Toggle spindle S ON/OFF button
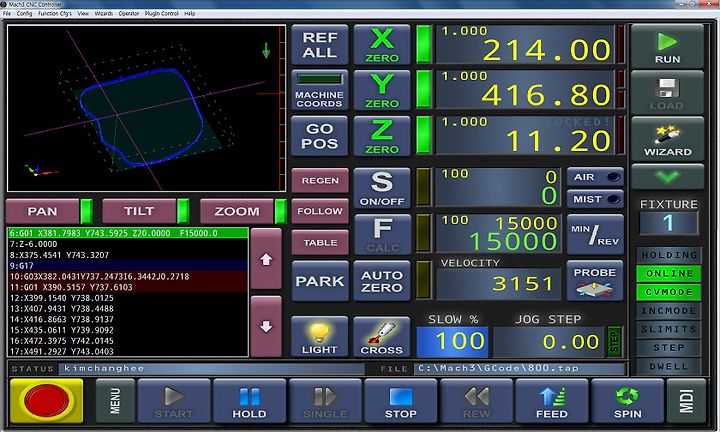Screen dimensions: 720x432 tap(382, 188)
